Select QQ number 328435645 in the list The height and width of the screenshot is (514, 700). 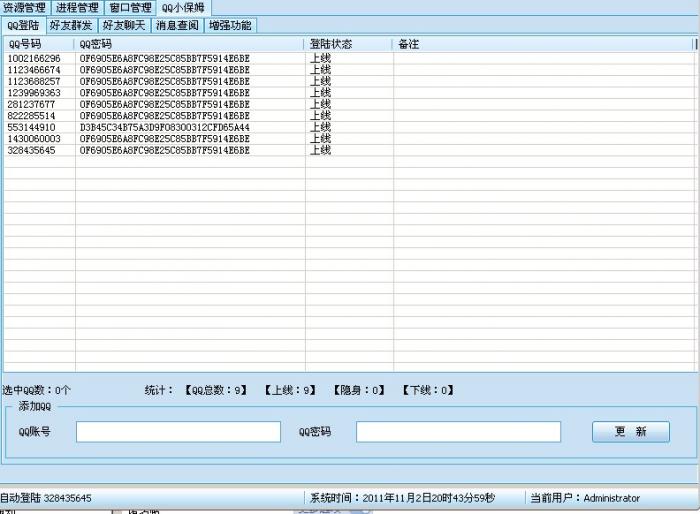31,150
